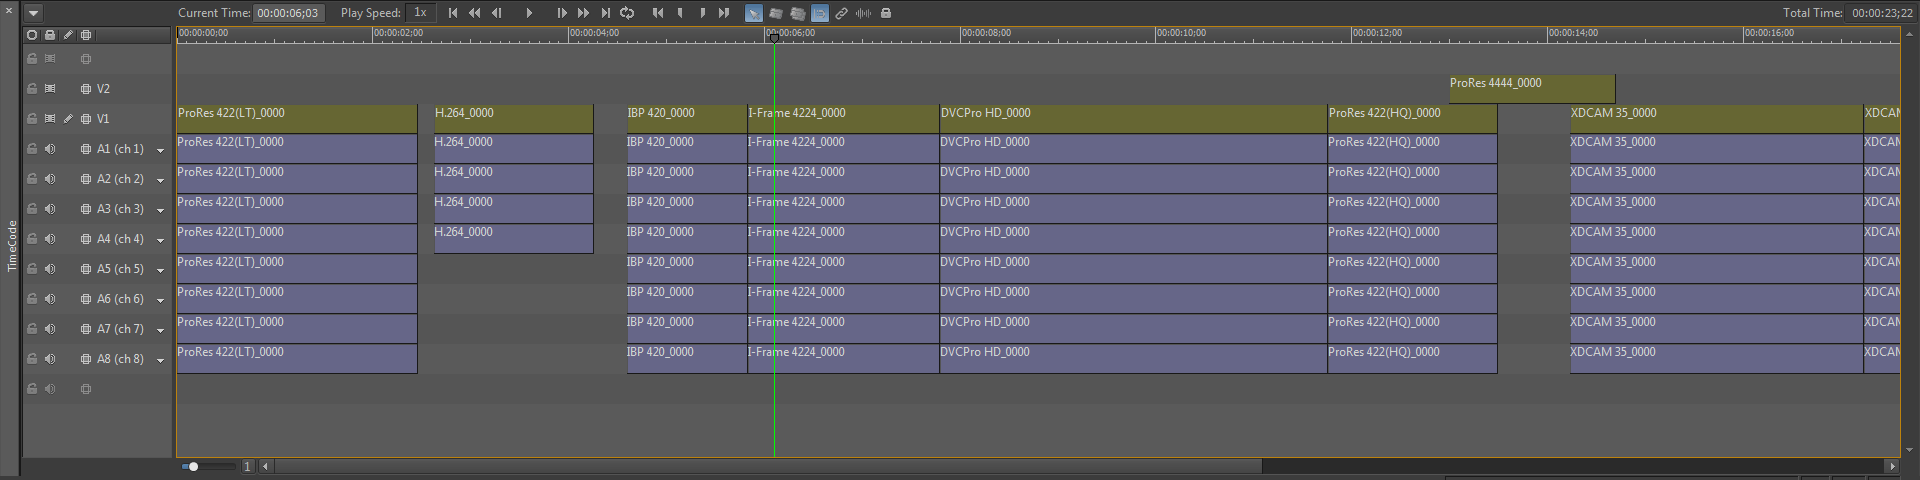The height and width of the screenshot is (480, 1920).
Task: Click the track header sync icon
Action: point(86,35)
